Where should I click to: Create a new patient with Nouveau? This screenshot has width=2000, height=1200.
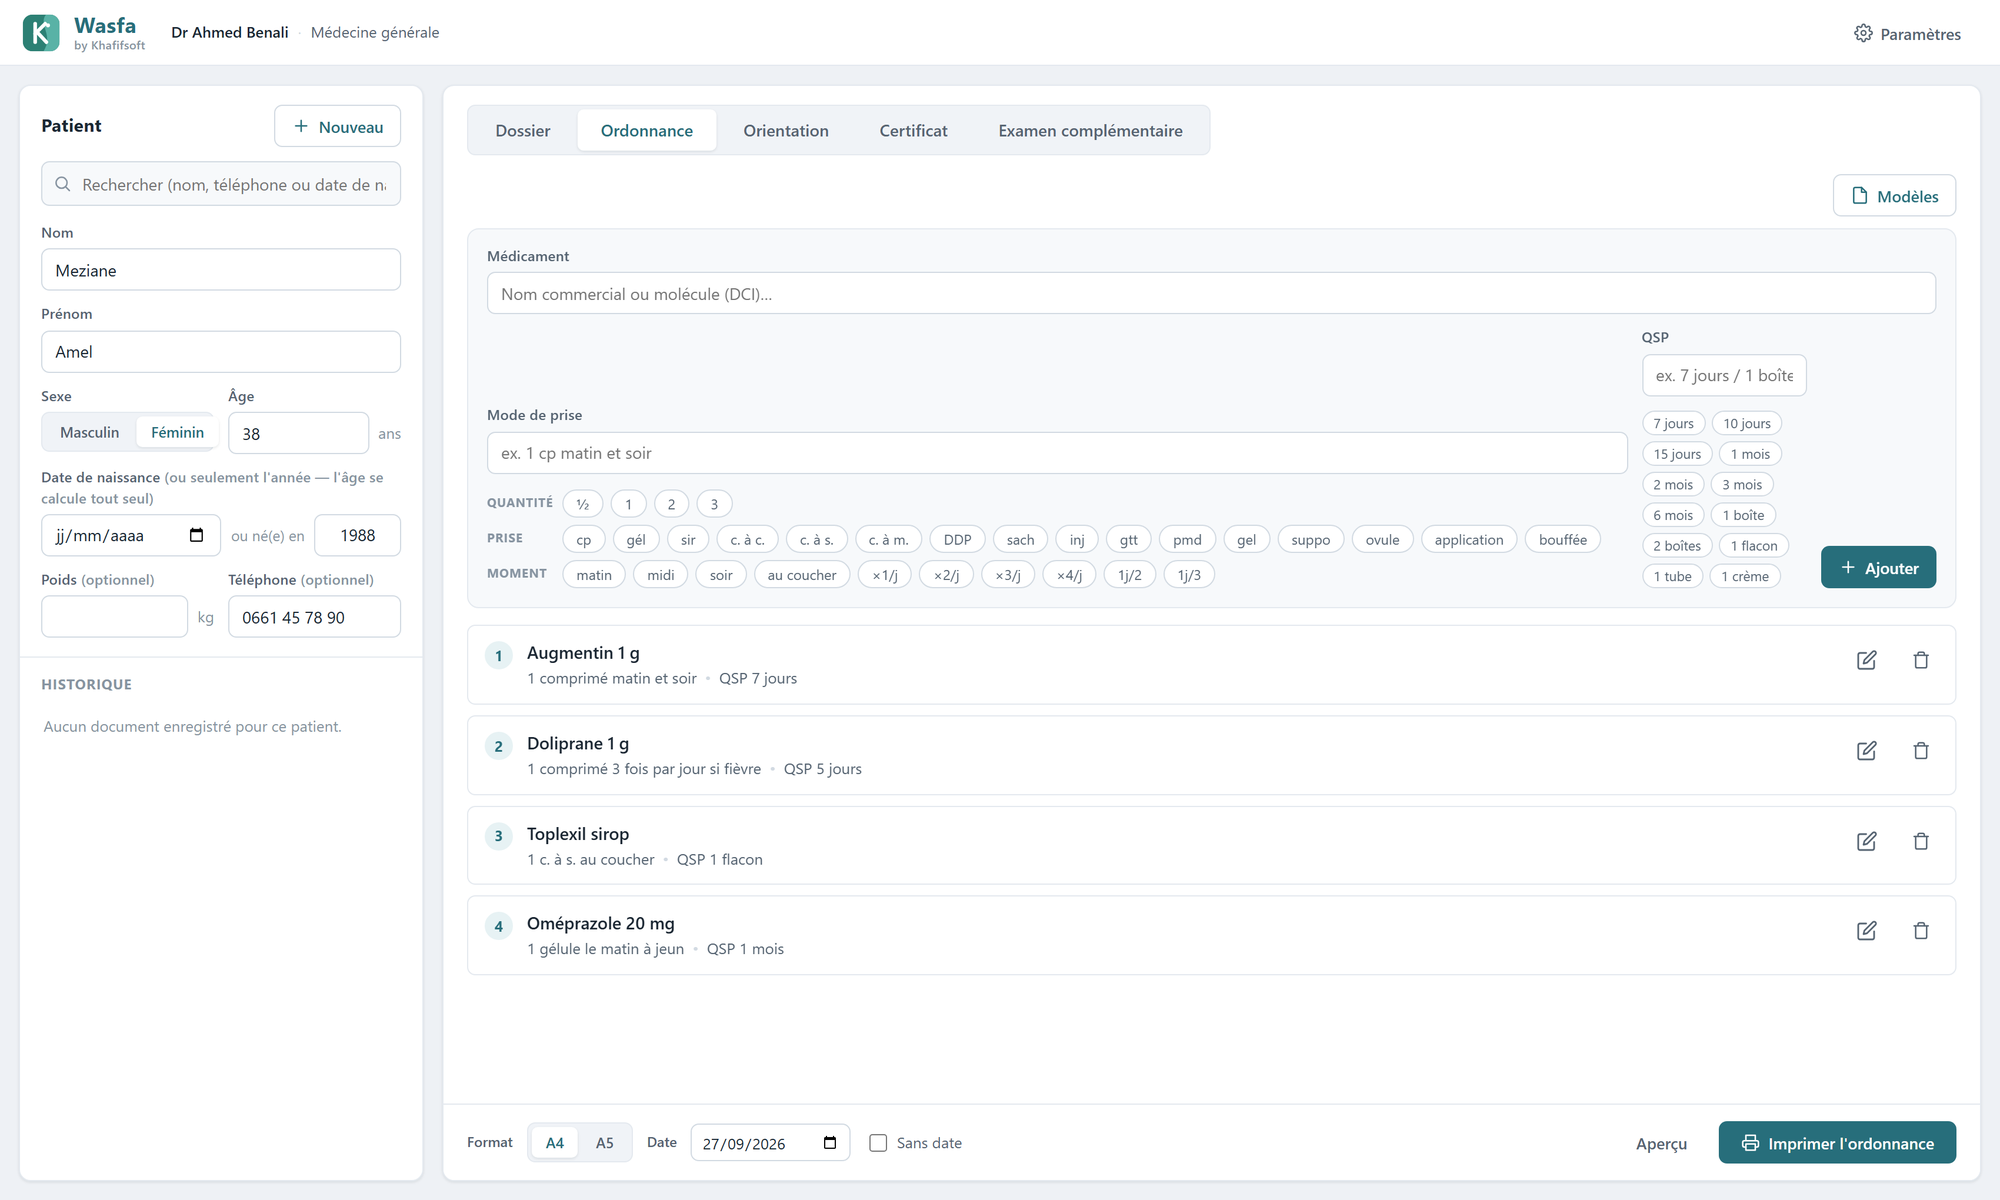tap(338, 126)
